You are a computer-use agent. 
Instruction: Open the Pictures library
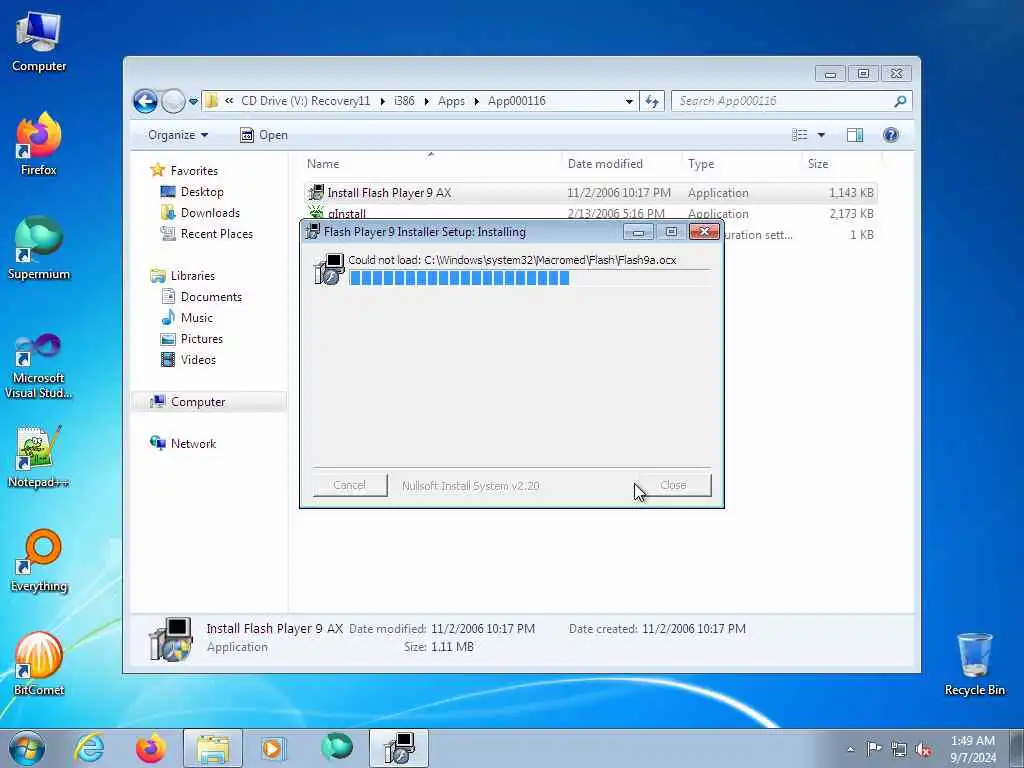pyautogui.click(x=201, y=338)
